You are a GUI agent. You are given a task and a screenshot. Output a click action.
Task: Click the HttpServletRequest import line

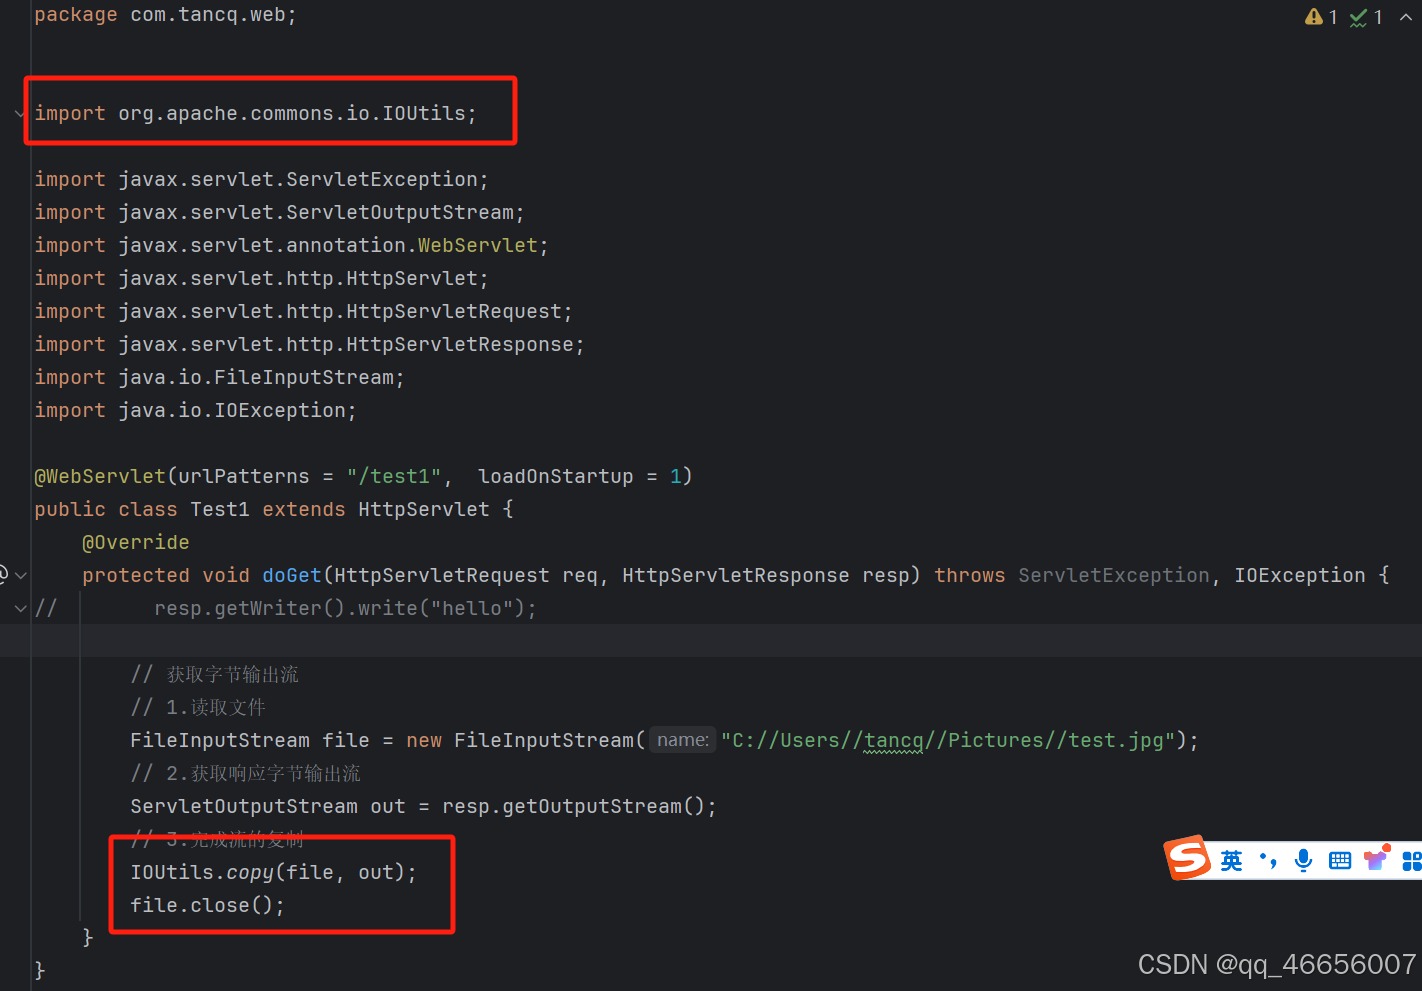tap(304, 311)
